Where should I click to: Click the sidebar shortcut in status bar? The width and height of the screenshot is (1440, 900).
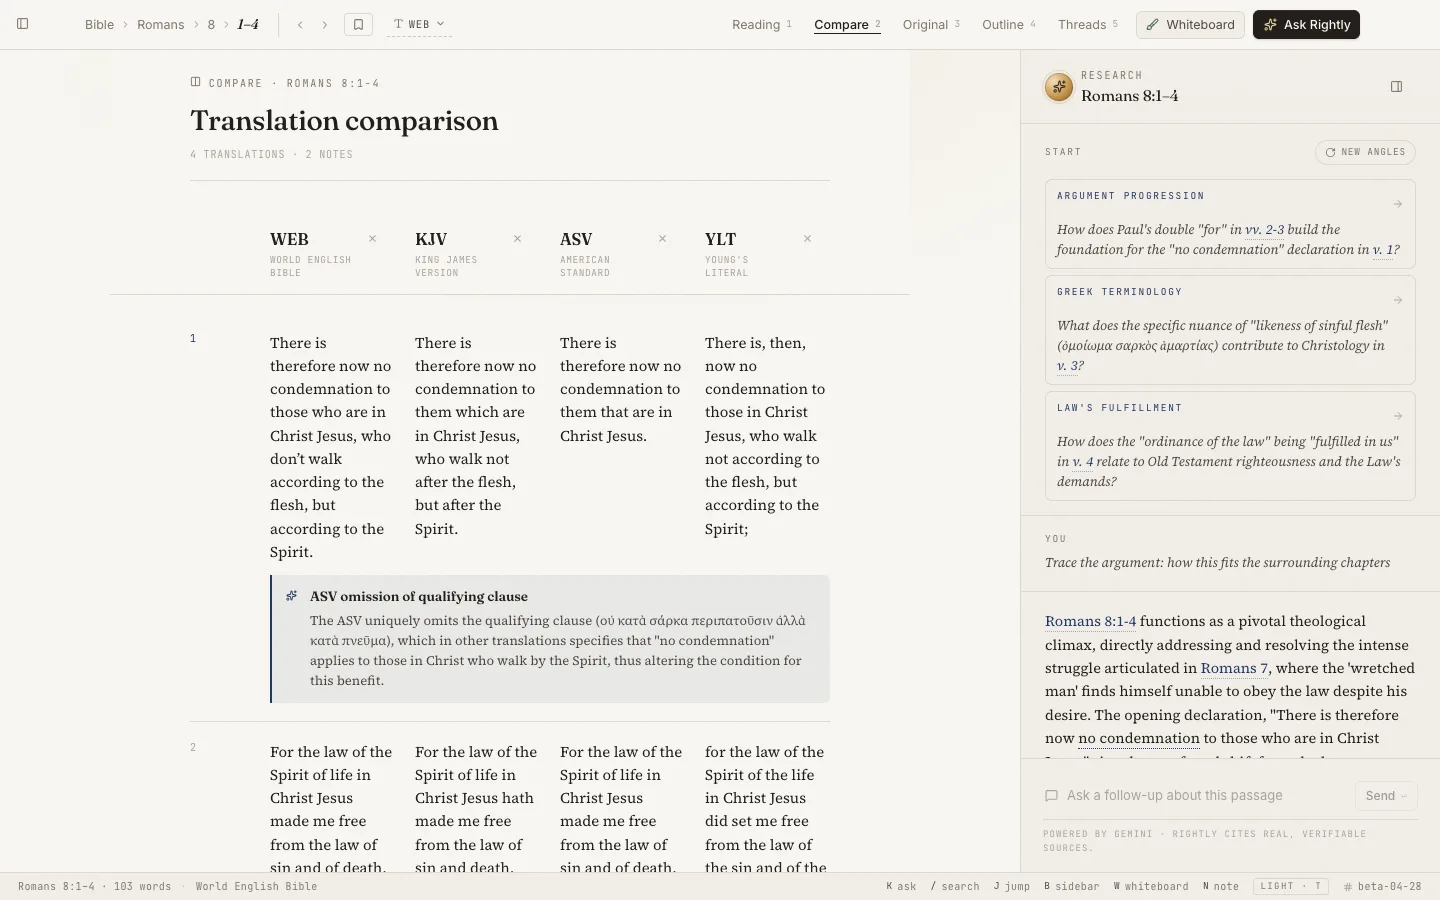[x=1072, y=886]
